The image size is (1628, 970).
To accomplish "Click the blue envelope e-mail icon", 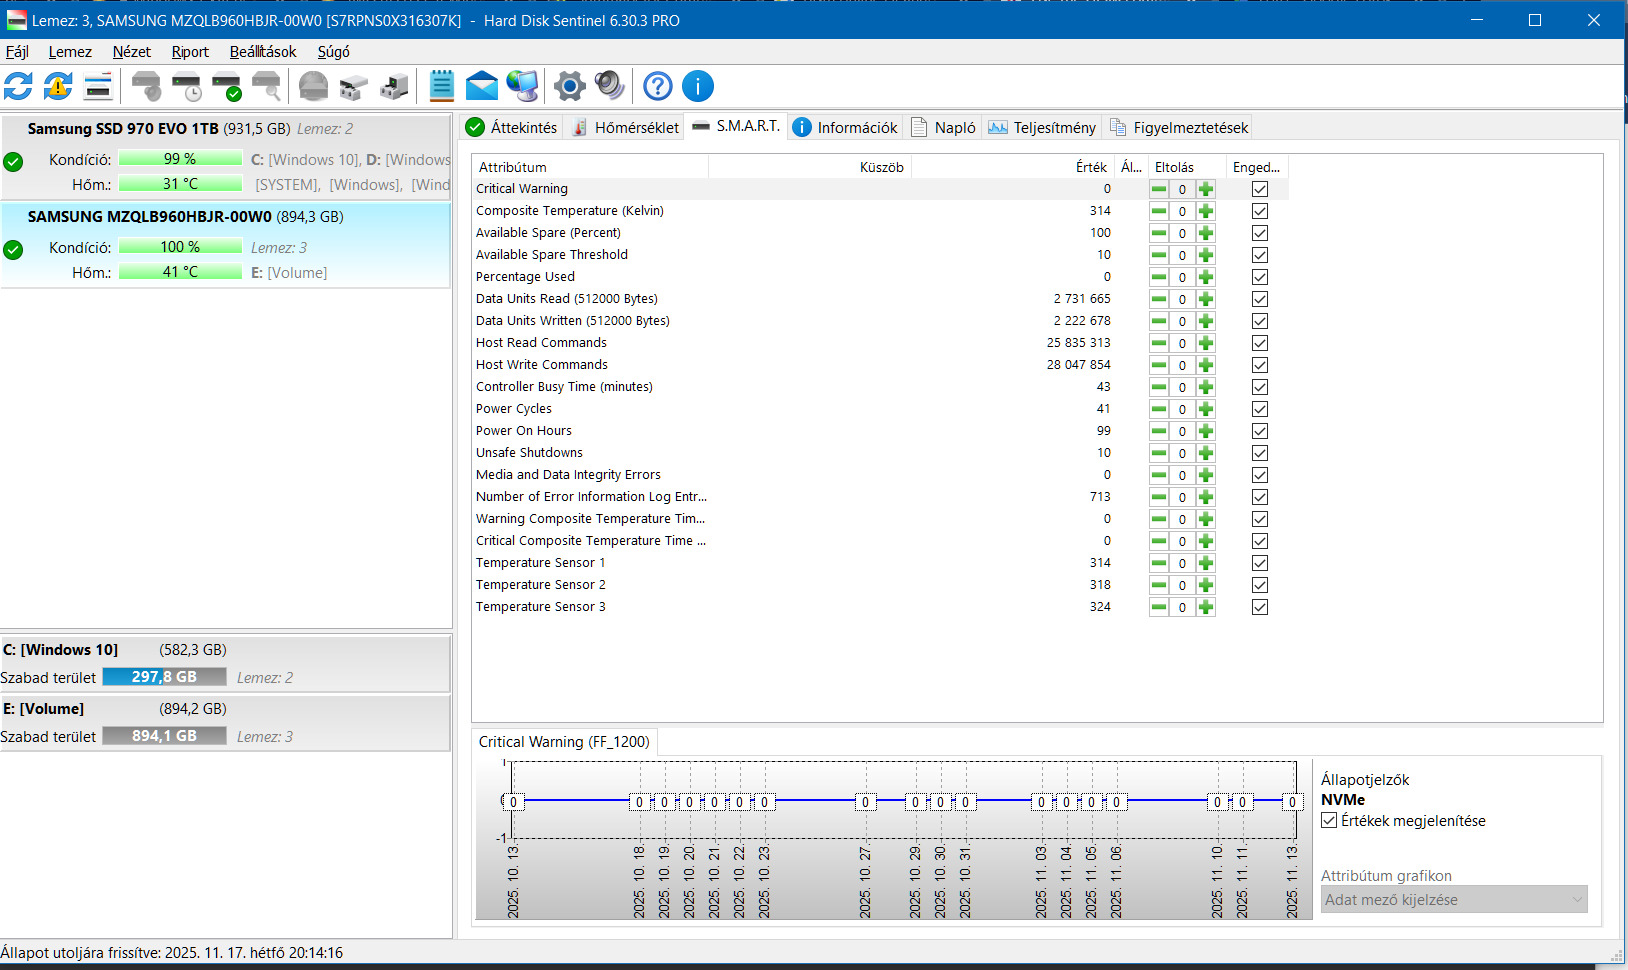I will coord(482,87).
